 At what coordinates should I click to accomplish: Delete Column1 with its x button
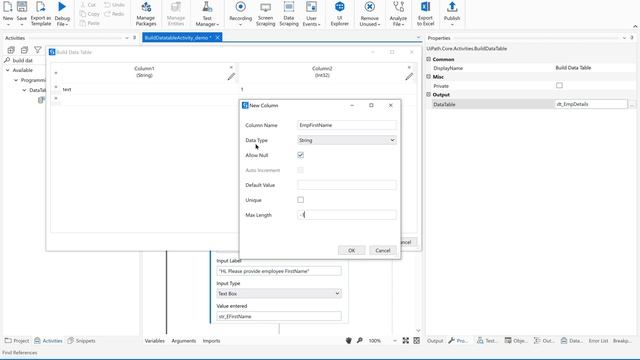click(x=231, y=67)
